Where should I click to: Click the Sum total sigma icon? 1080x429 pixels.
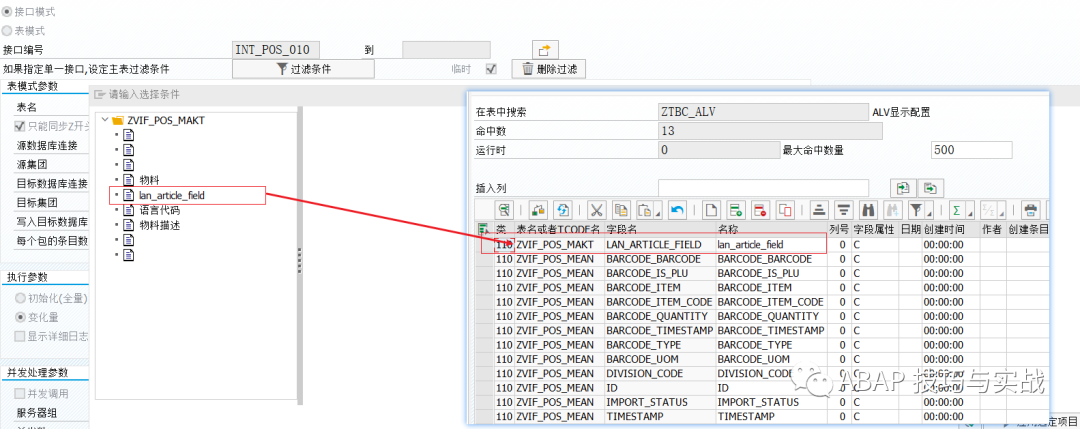[x=956, y=210]
